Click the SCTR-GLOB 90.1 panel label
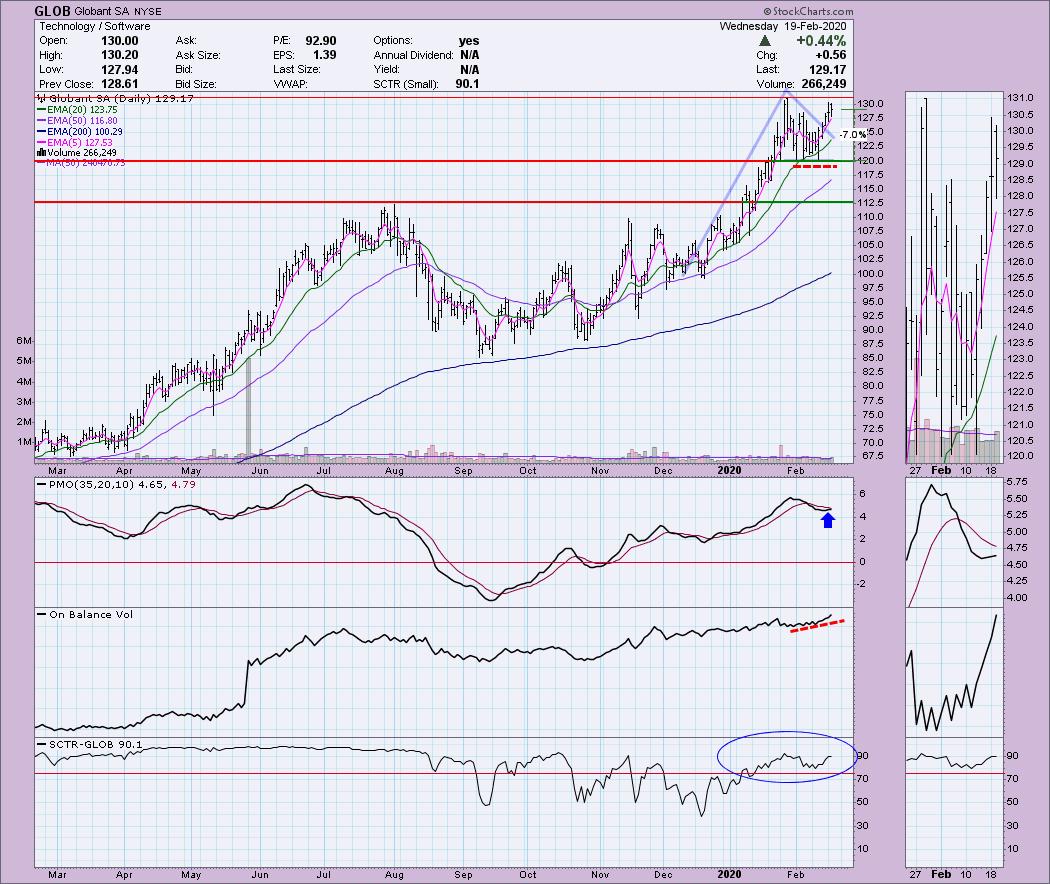The height and width of the screenshot is (884, 1050). click(90, 744)
